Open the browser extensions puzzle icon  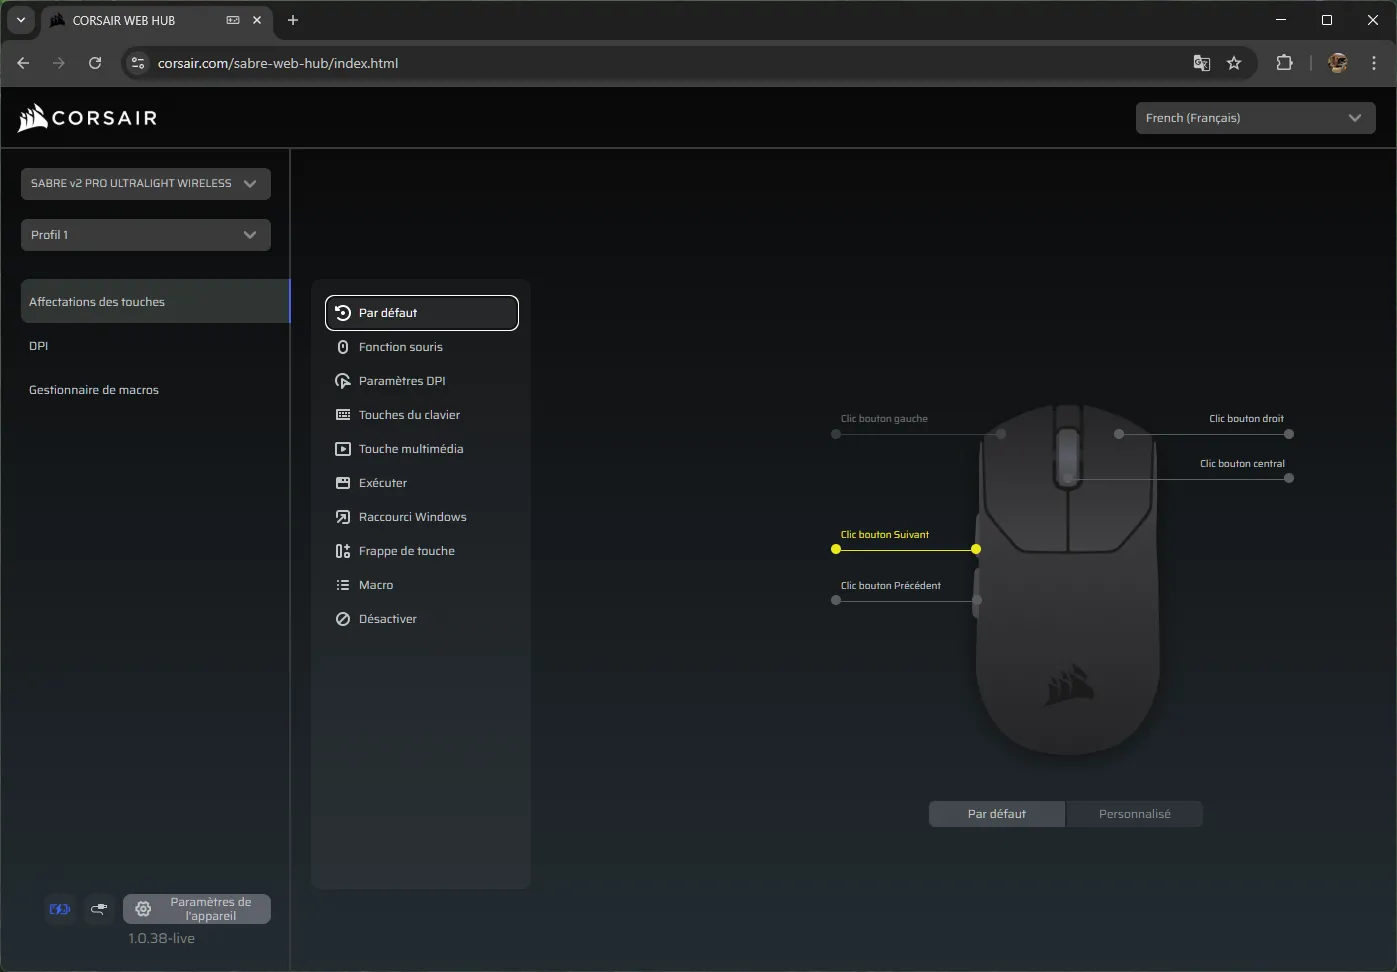click(x=1284, y=63)
